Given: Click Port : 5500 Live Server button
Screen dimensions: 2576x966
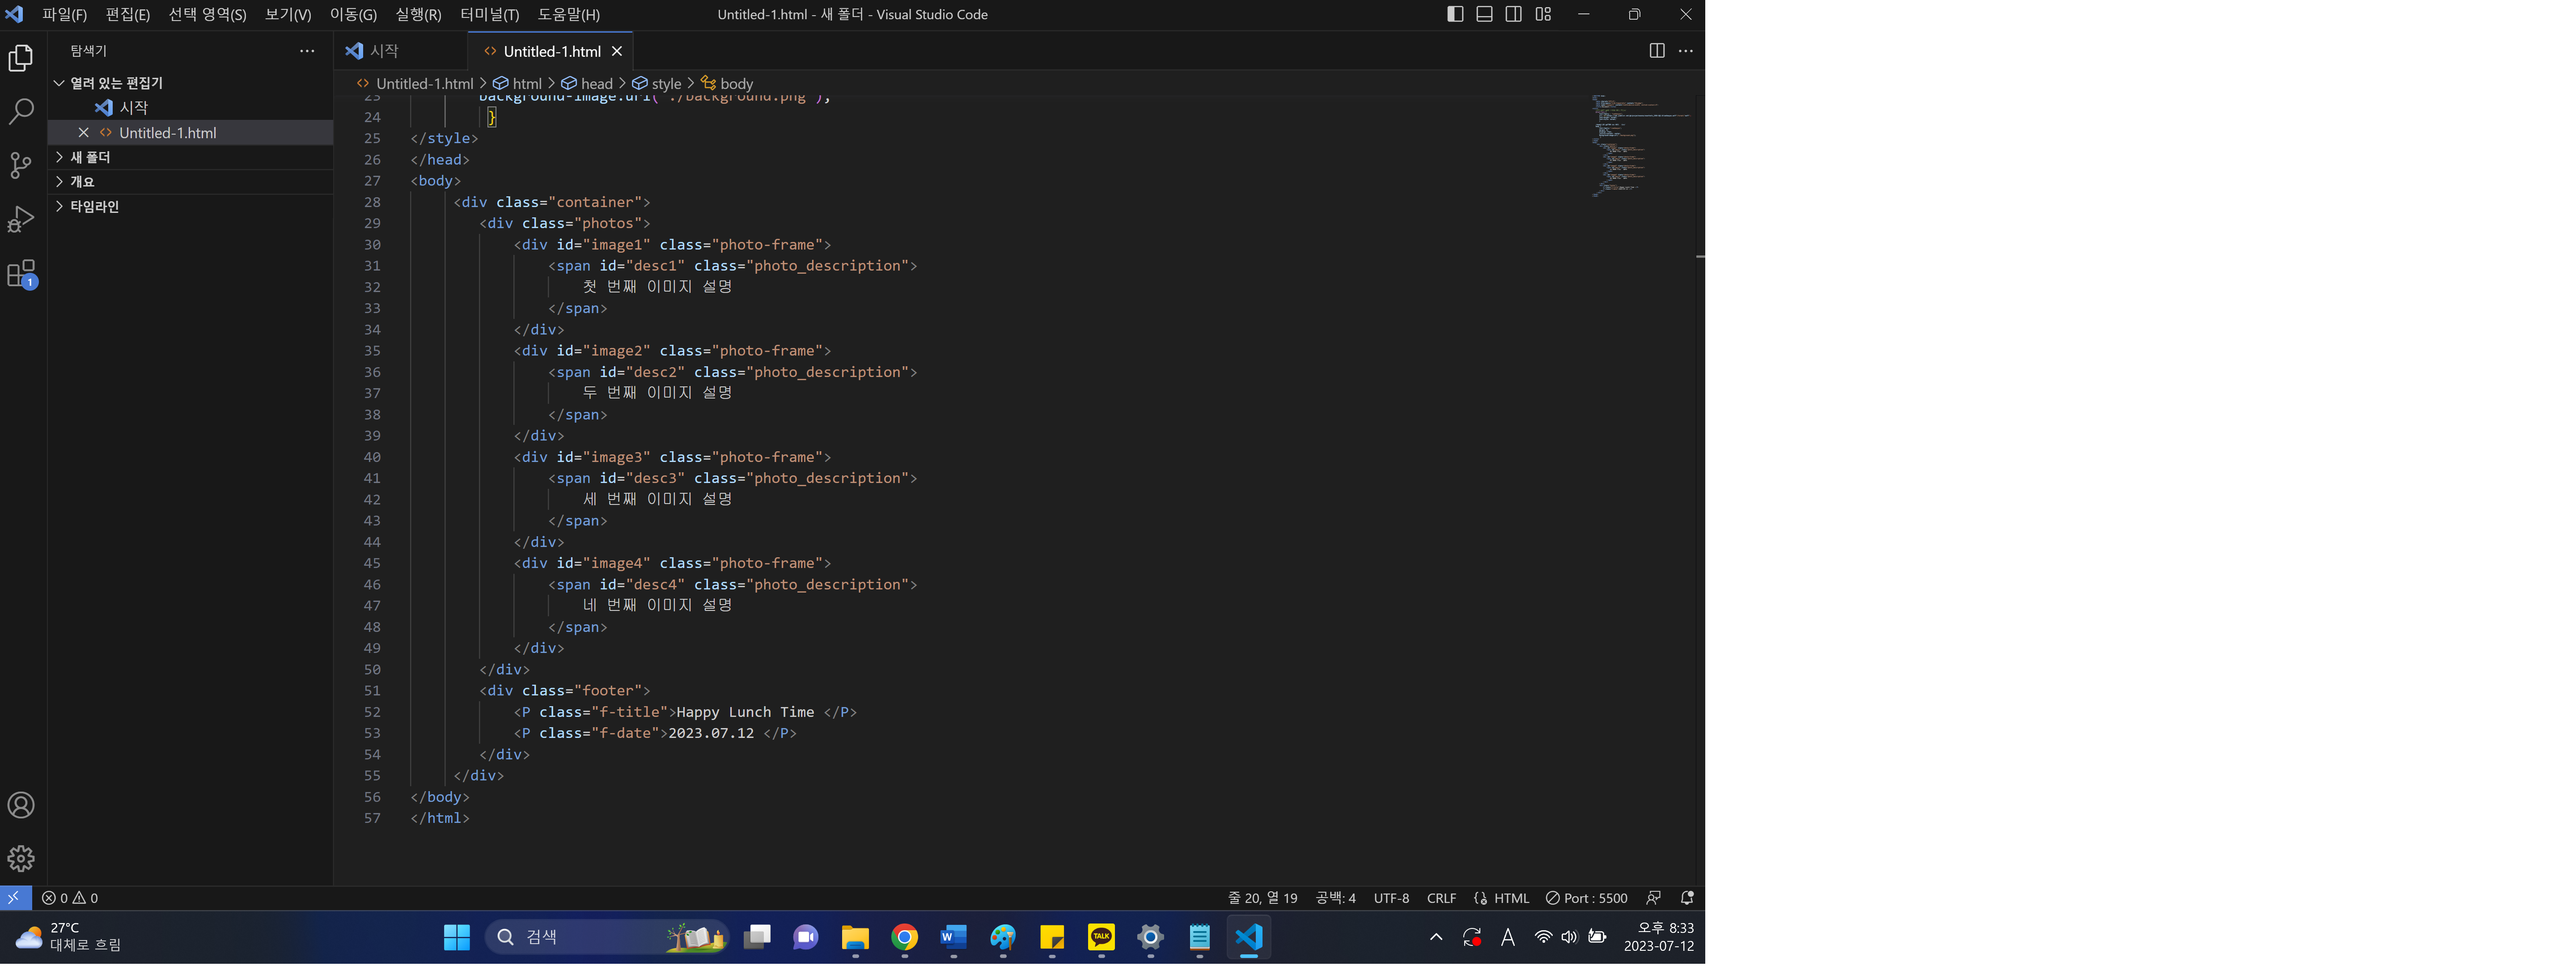Looking at the screenshot, I should (x=1587, y=898).
